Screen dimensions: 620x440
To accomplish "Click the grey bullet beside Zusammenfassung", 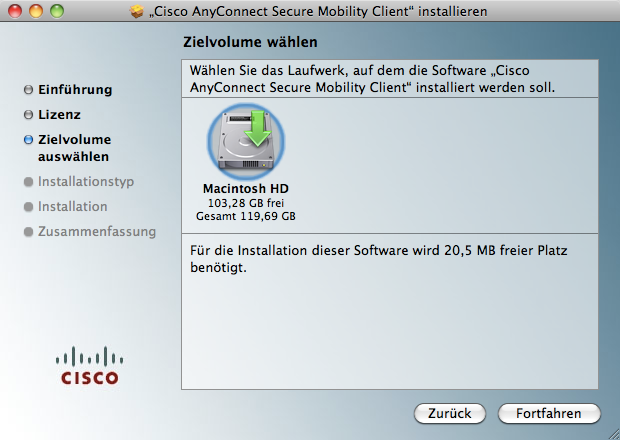I will (x=28, y=232).
